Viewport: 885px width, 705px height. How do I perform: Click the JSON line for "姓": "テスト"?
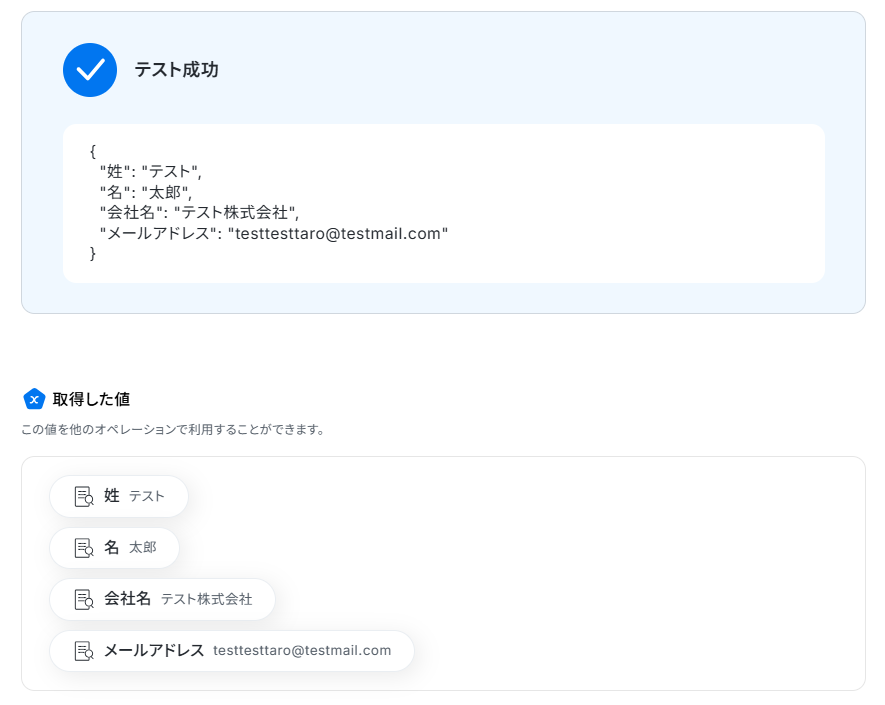tap(151, 171)
